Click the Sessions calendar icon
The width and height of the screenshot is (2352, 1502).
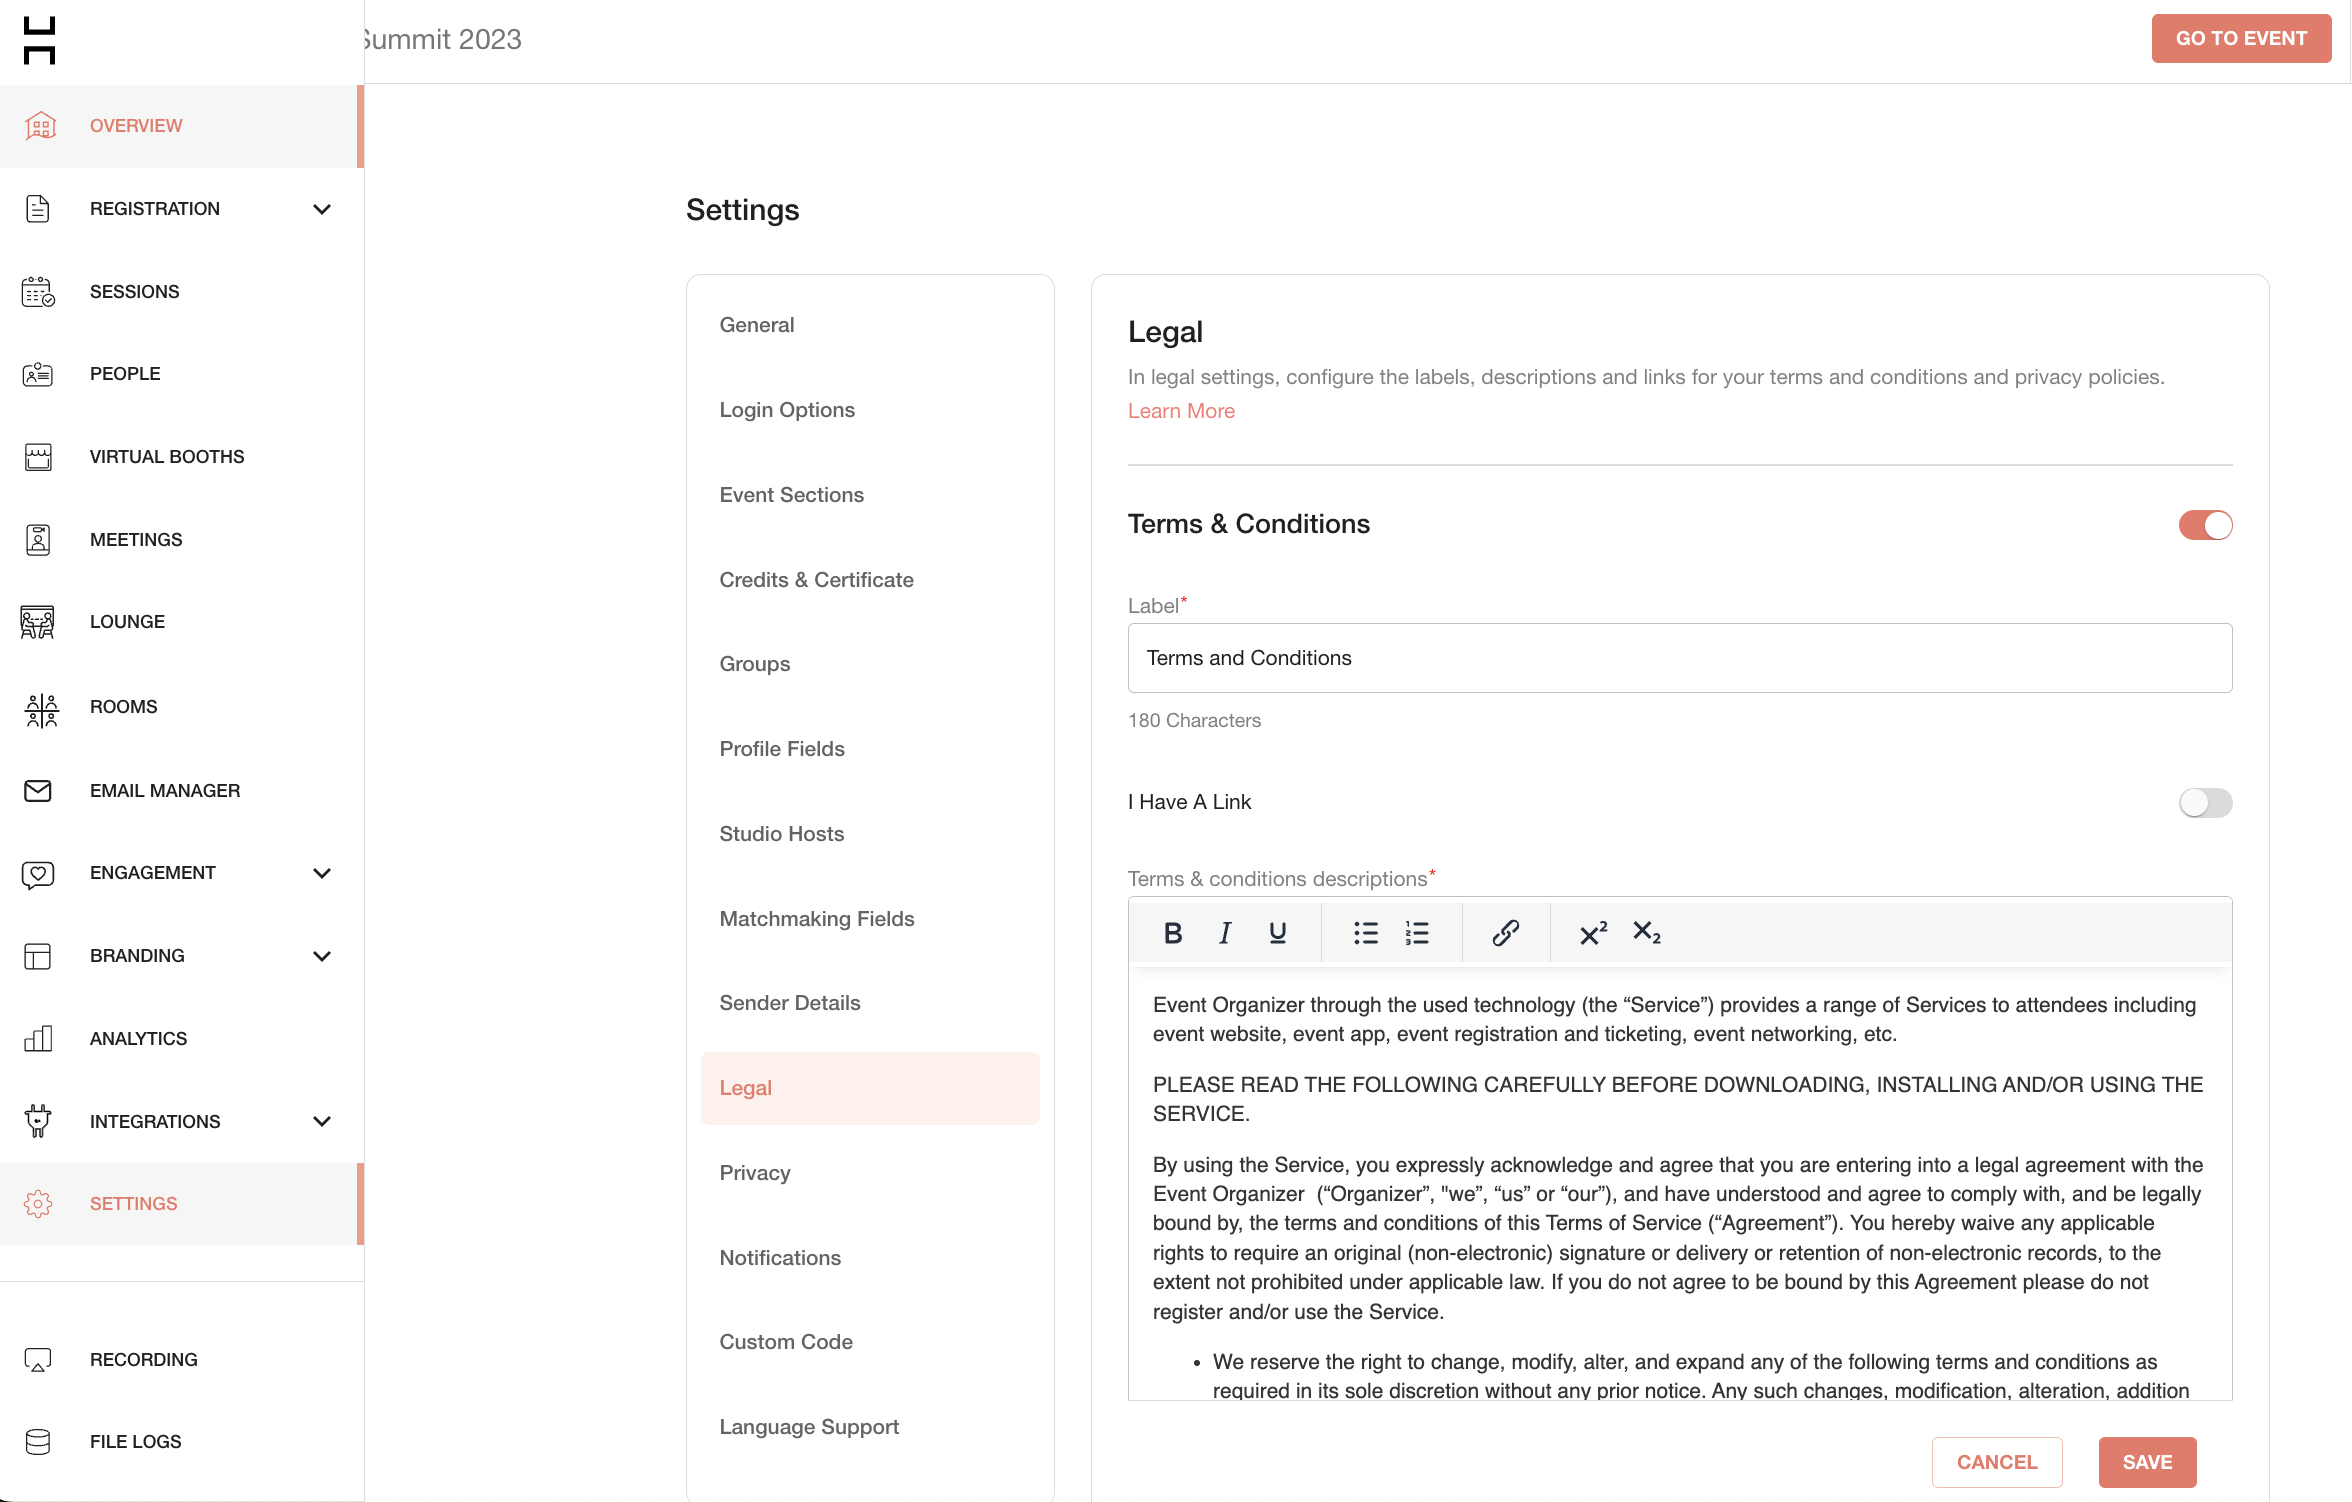tap(38, 292)
